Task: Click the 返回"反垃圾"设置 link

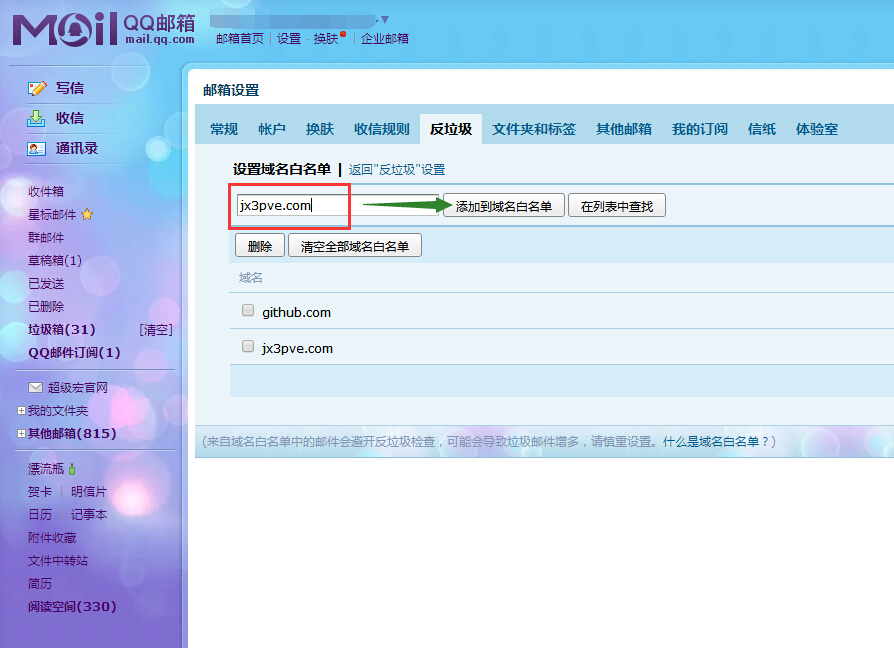Action: (397, 170)
